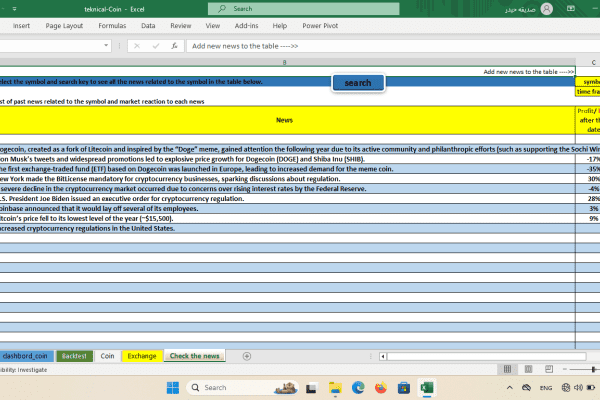This screenshot has width=600, height=400.
Task: Open the Insert Function fx button
Action: coord(174,46)
